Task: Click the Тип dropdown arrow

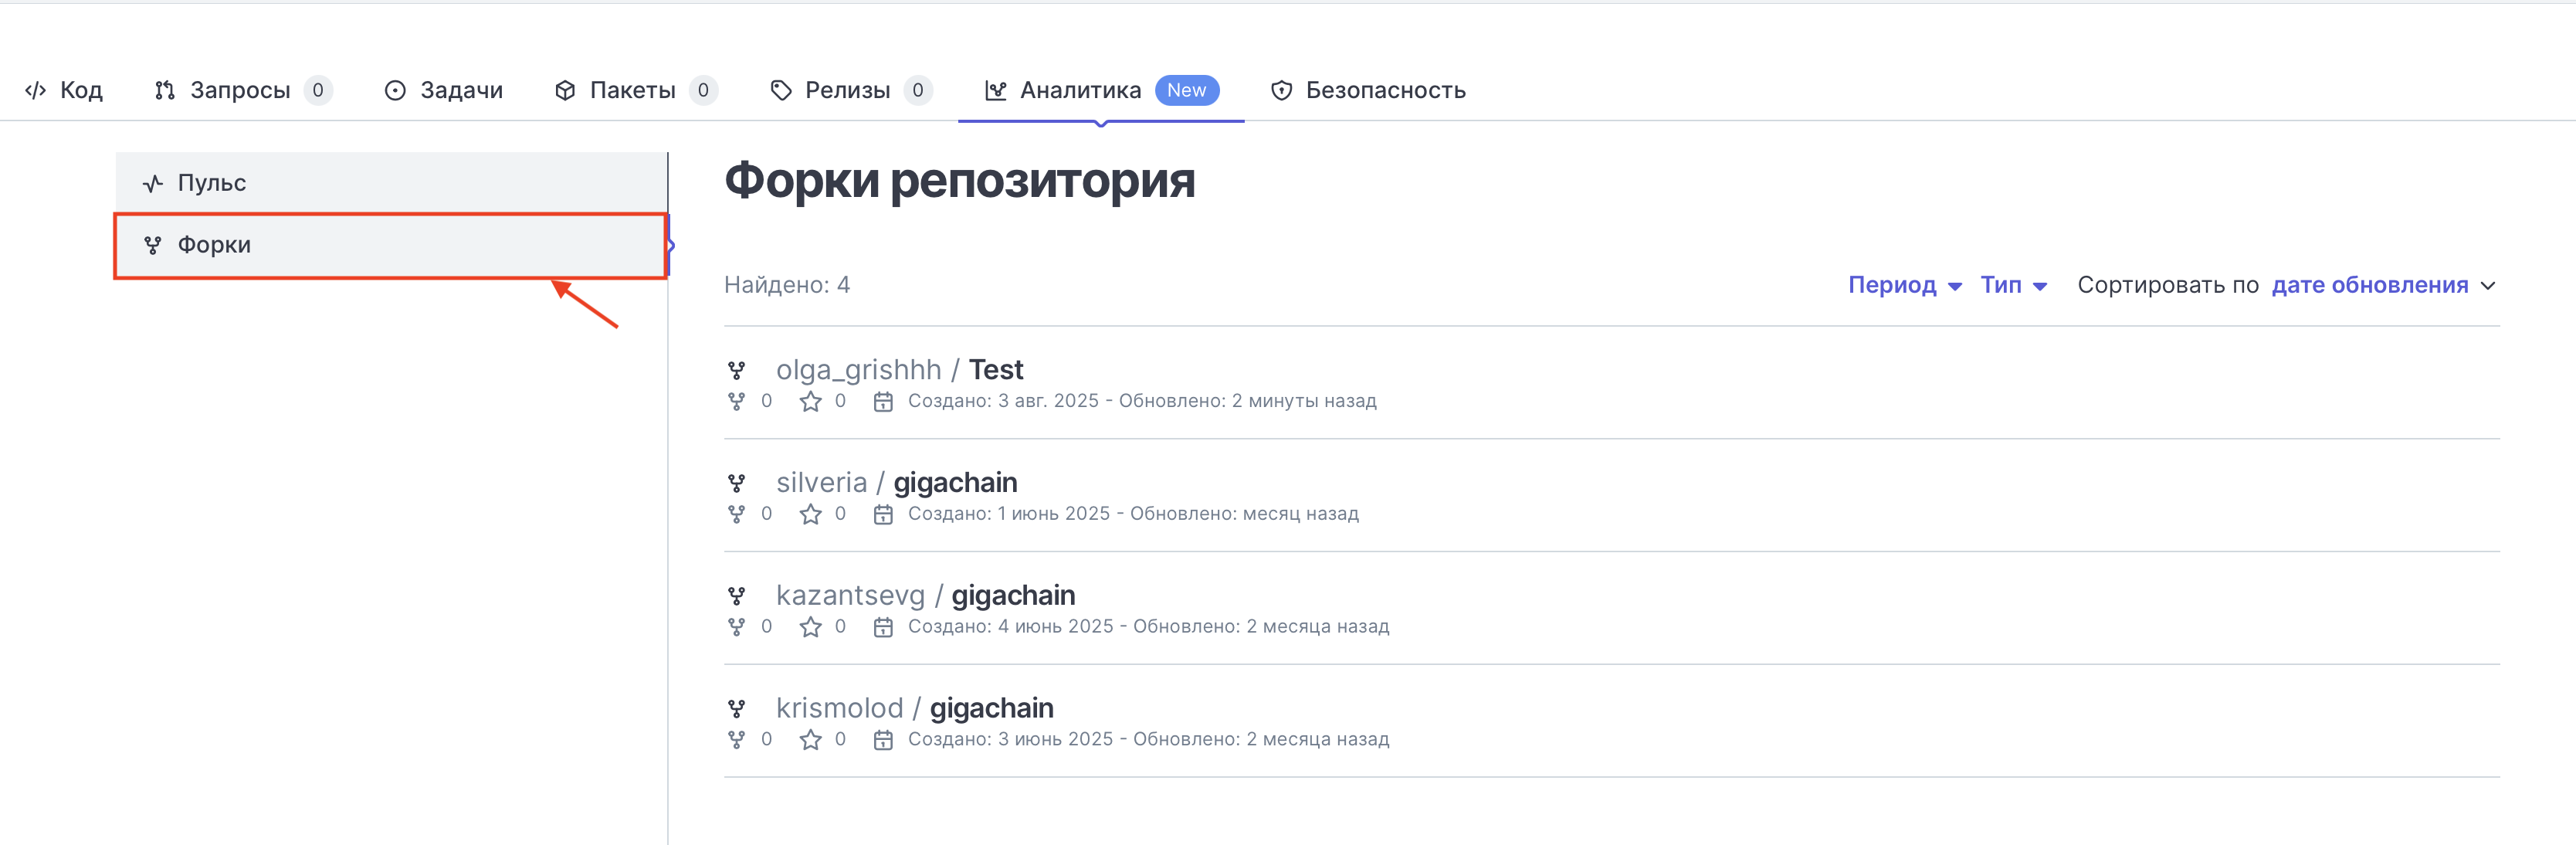Action: click(x=2040, y=287)
